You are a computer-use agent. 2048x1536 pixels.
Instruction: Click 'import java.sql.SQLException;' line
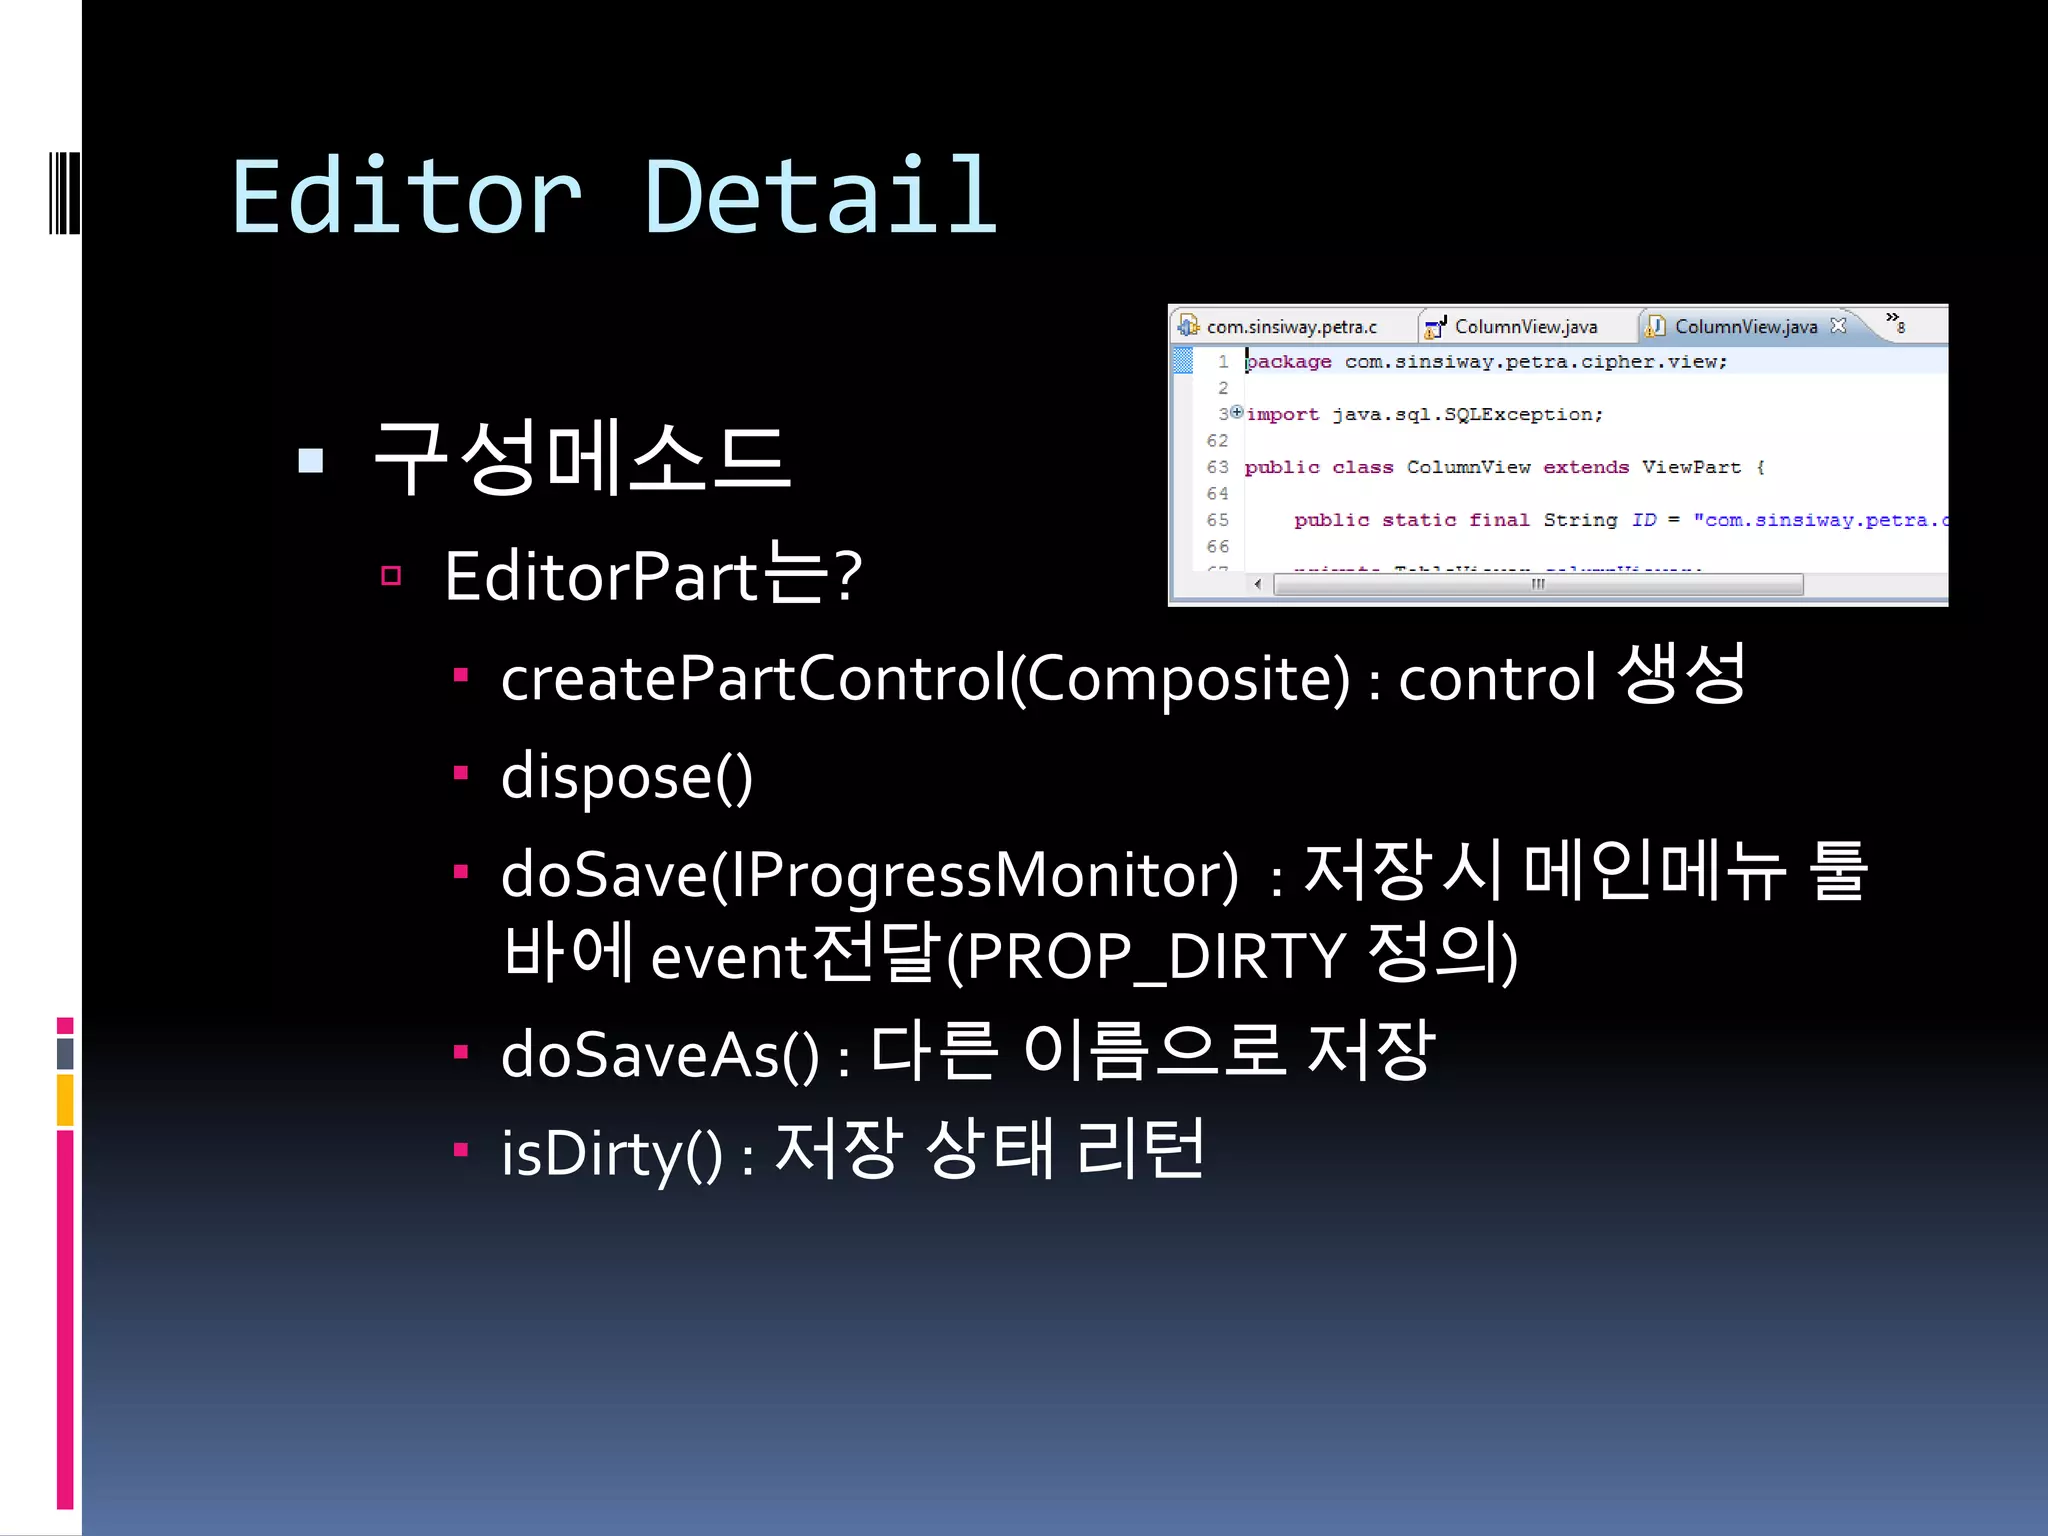(x=1425, y=414)
